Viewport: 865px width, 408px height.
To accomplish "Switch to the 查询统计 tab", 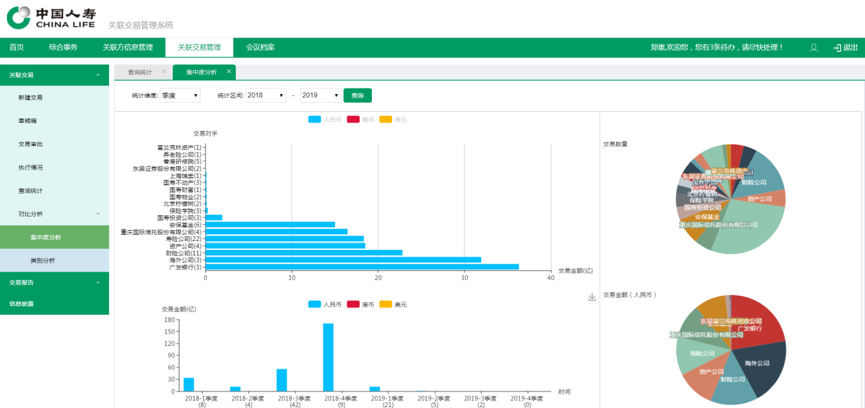I will coord(141,72).
